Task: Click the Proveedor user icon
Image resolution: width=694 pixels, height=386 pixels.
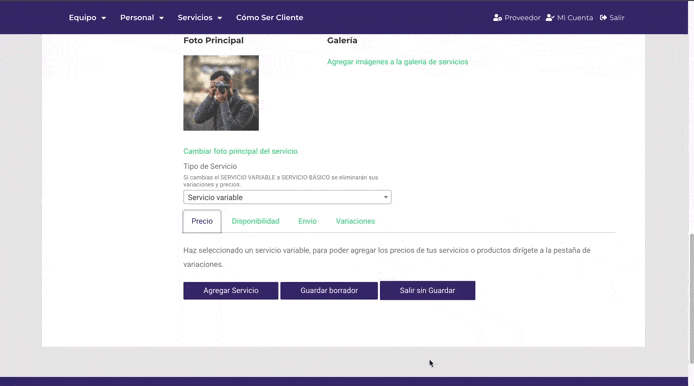Action: pos(497,18)
